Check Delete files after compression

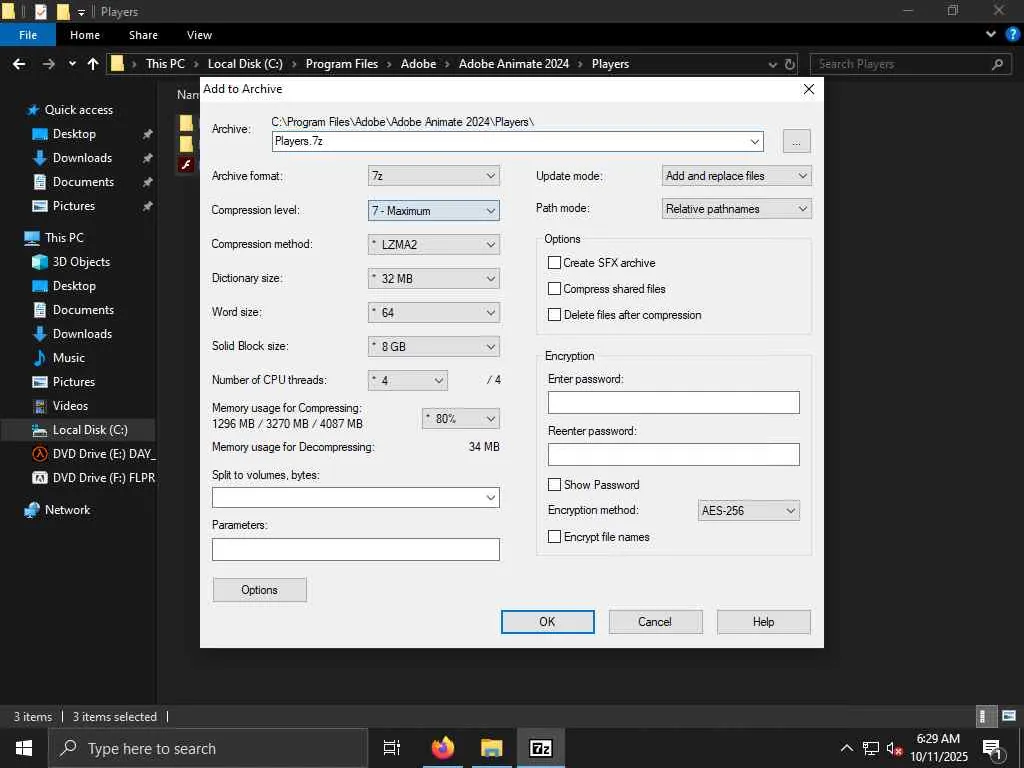pyautogui.click(x=554, y=315)
